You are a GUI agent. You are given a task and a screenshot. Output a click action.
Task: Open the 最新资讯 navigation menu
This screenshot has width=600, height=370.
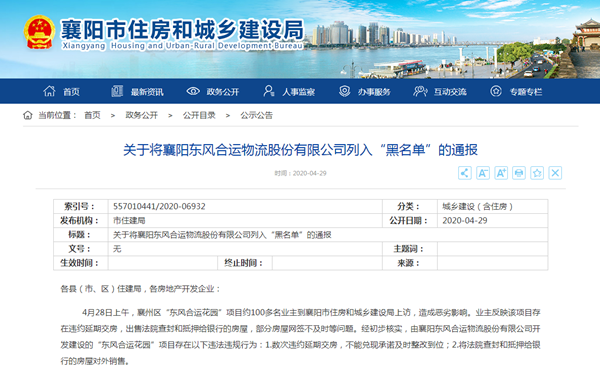point(147,92)
